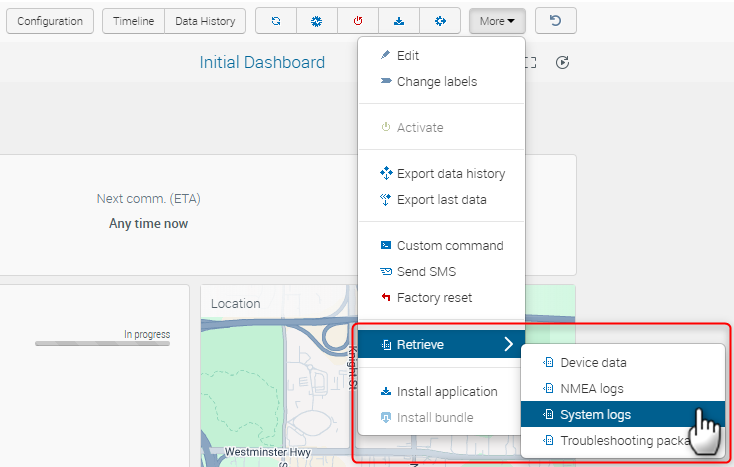Click the download install toolbar icon
734x467 pixels.
click(x=399, y=21)
